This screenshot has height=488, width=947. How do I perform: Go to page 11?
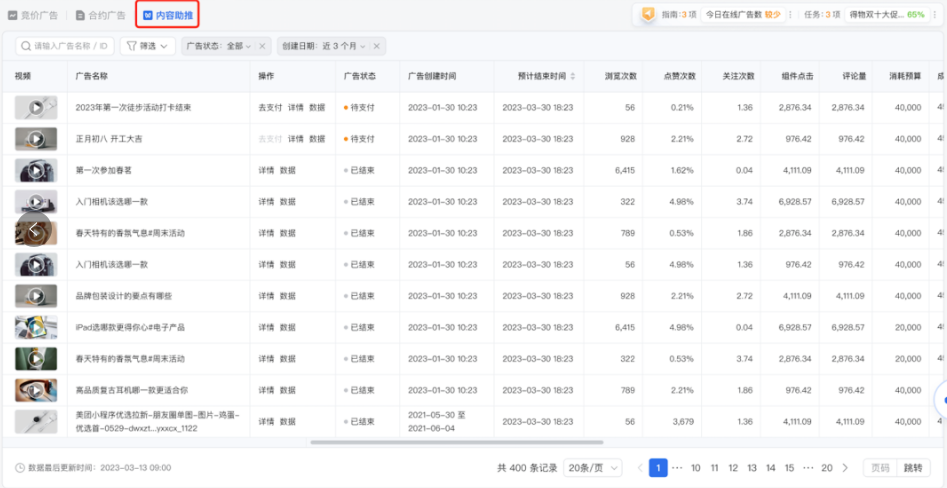tap(714, 467)
